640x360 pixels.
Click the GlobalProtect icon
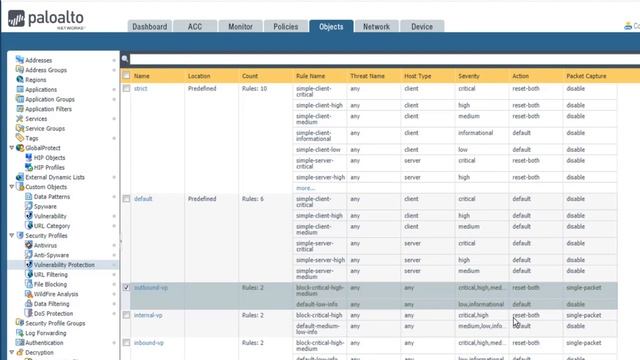pos(20,148)
